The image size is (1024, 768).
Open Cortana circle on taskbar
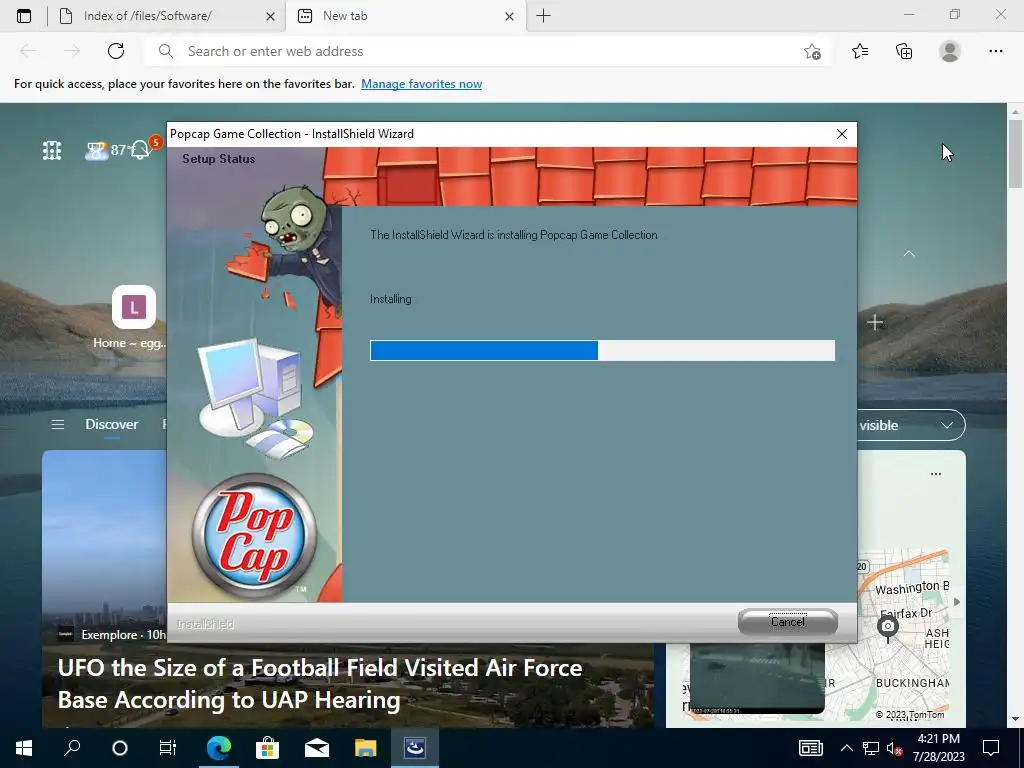120,748
